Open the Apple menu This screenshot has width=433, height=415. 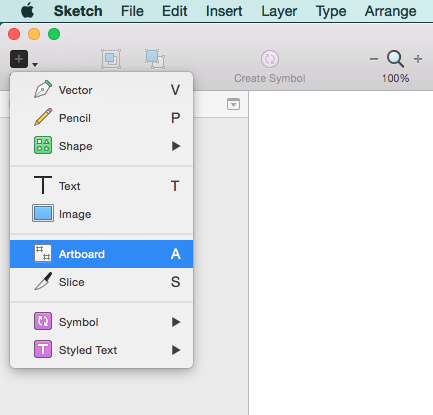pyautogui.click(x=27, y=11)
